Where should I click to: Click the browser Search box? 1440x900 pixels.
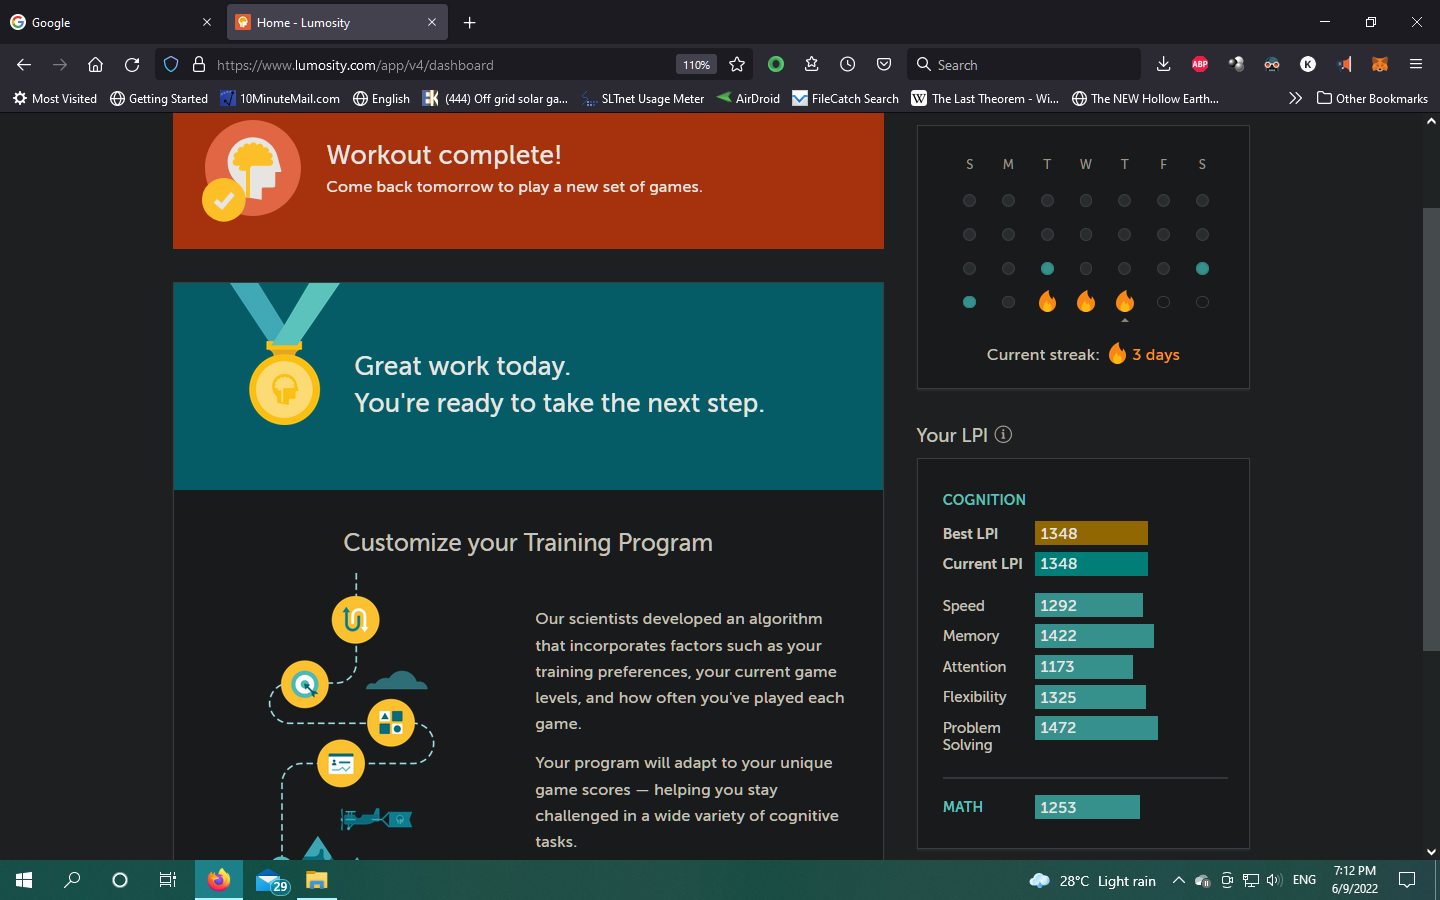coord(1024,64)
